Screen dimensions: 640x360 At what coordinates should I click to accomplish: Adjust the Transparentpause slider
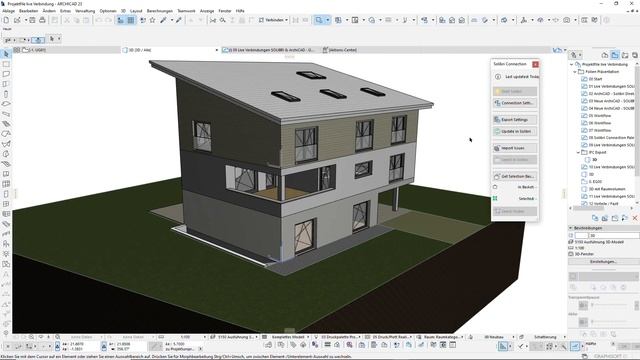609,305
